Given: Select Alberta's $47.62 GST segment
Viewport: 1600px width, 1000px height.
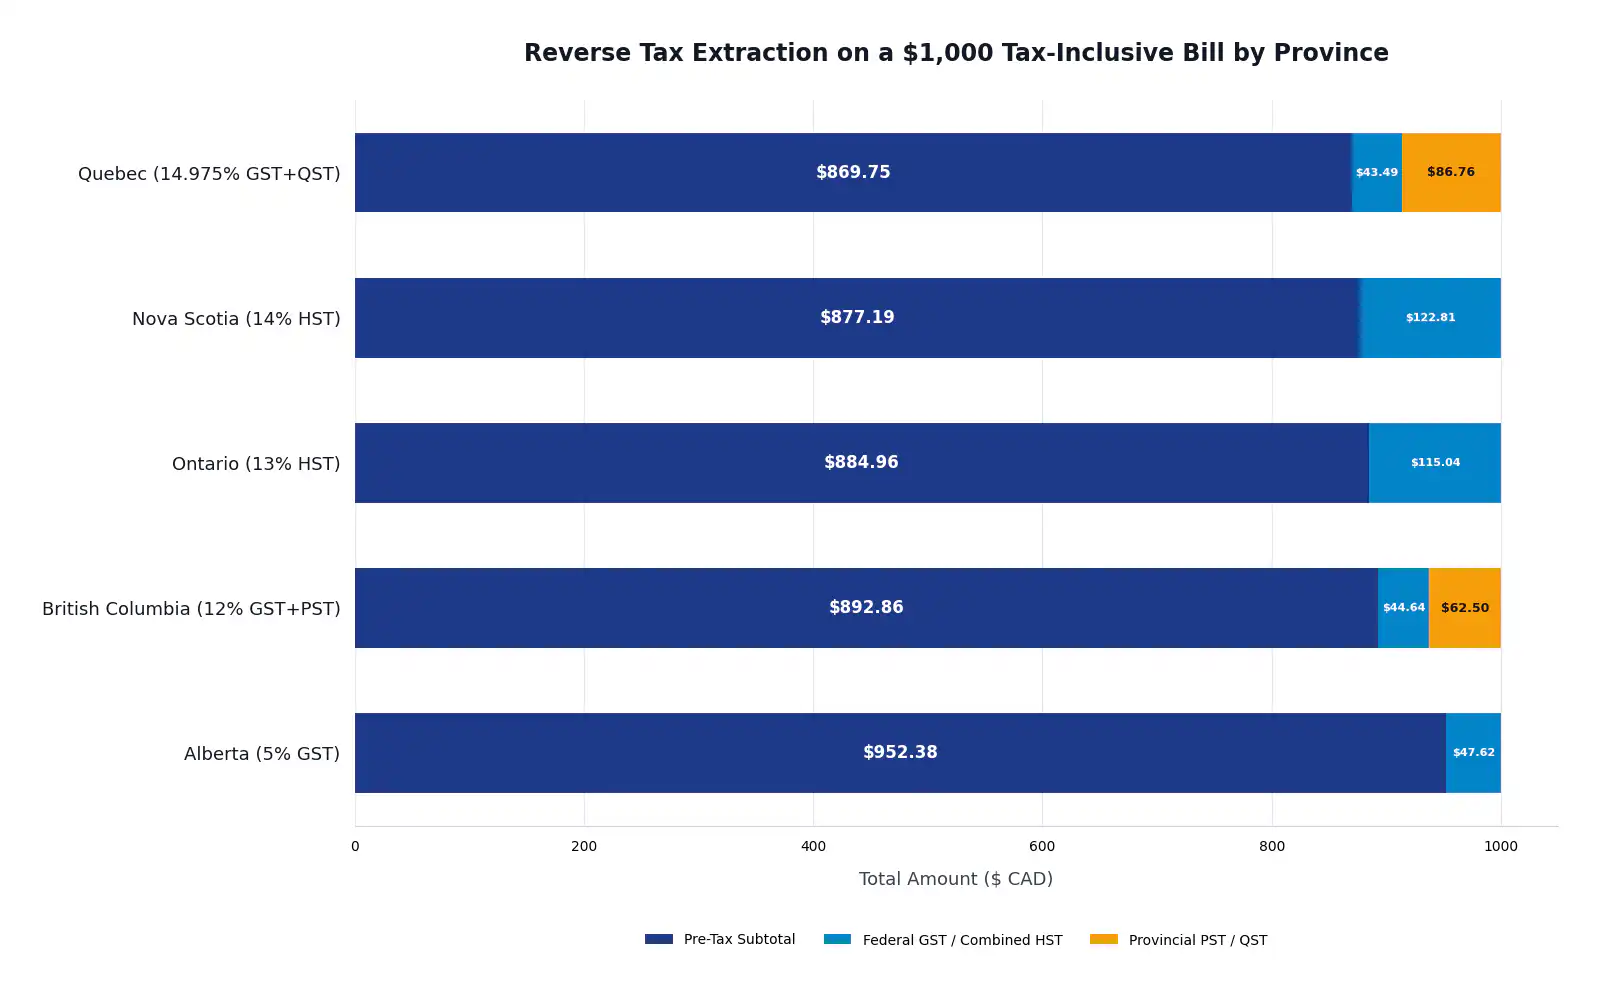Looking at the screenshot, I should coord(1474,752).
